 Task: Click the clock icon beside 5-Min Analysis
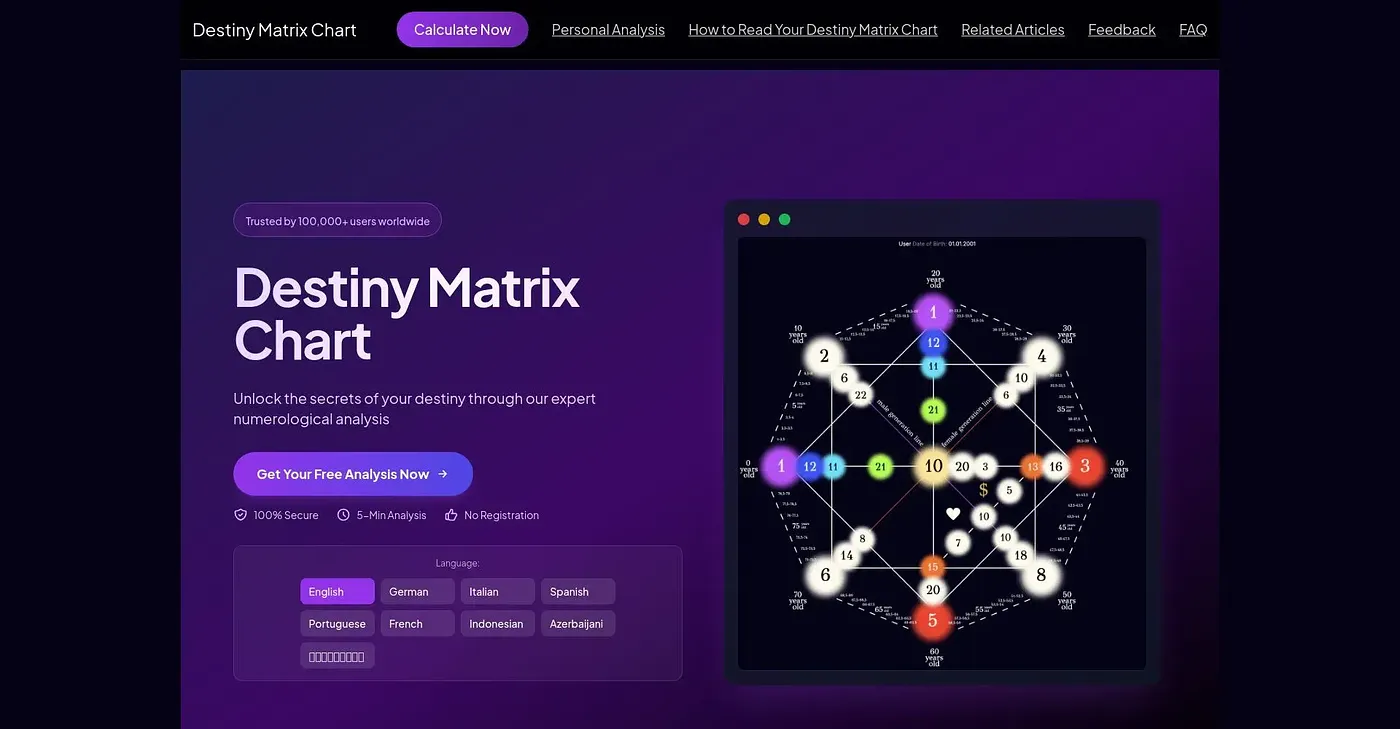[x=343, y=515]
